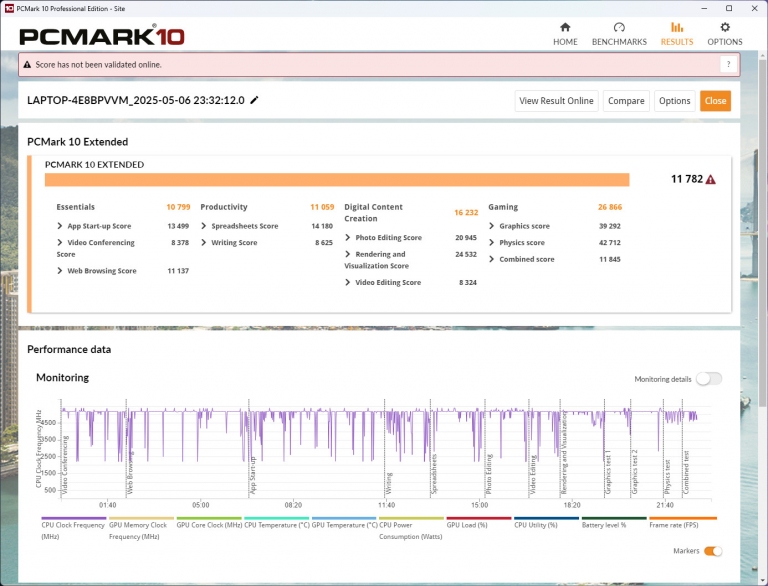Image resolution: width=768 pixels, height=586 pixels.
Task: Click the Compare button
Action: click(626, 101)
